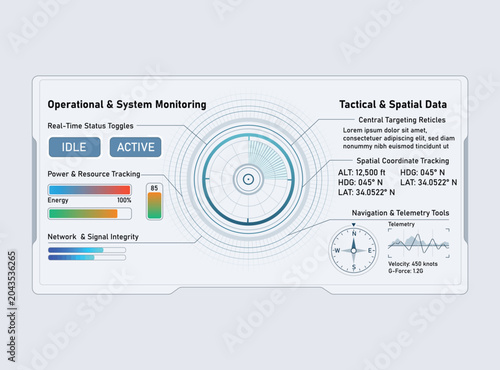Viewport: 500px width, 370px height.
Task: Click the ALT: 12,500 ft value
Action: (x=362, y=172)
